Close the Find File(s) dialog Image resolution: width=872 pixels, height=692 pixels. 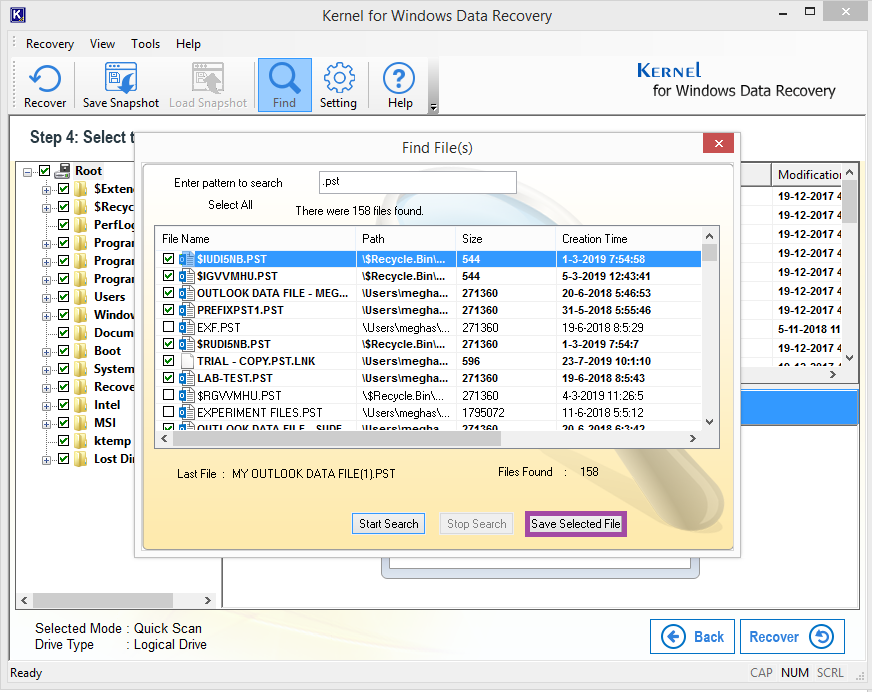[719, 143]
